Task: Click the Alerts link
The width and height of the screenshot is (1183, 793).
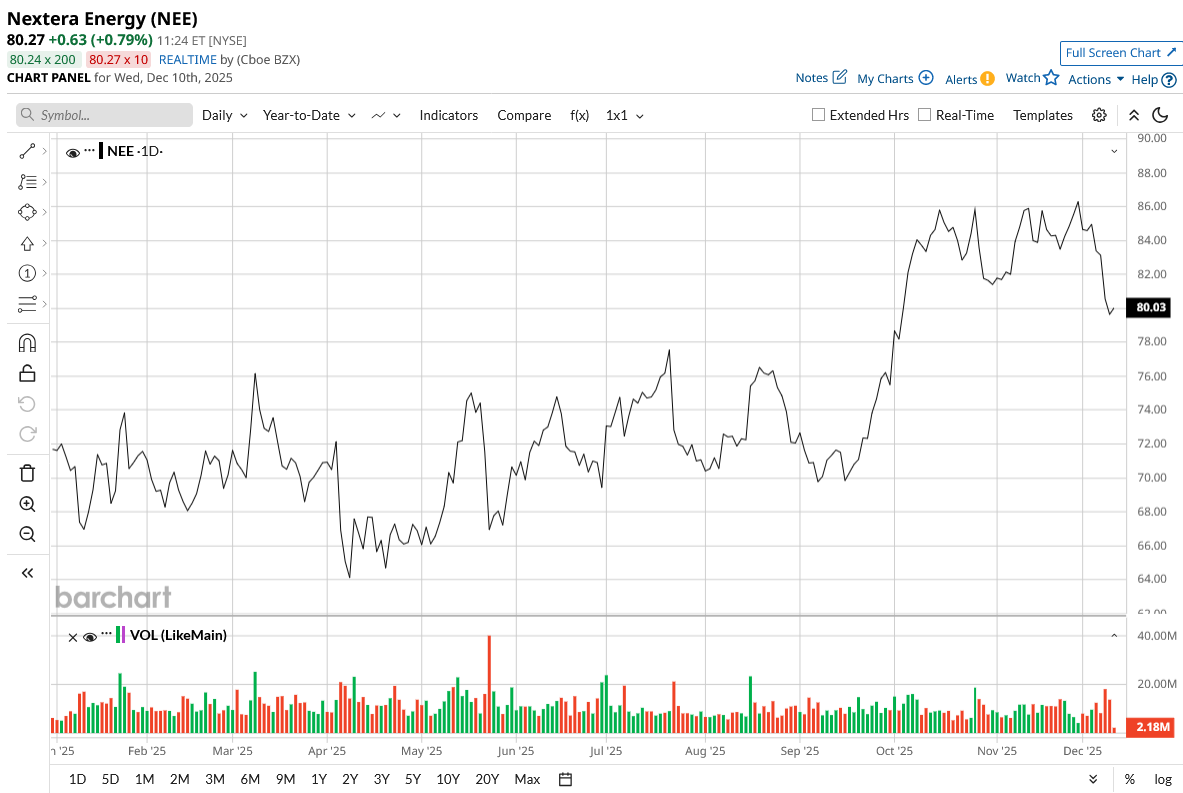Action: click(x=961, y=79)
